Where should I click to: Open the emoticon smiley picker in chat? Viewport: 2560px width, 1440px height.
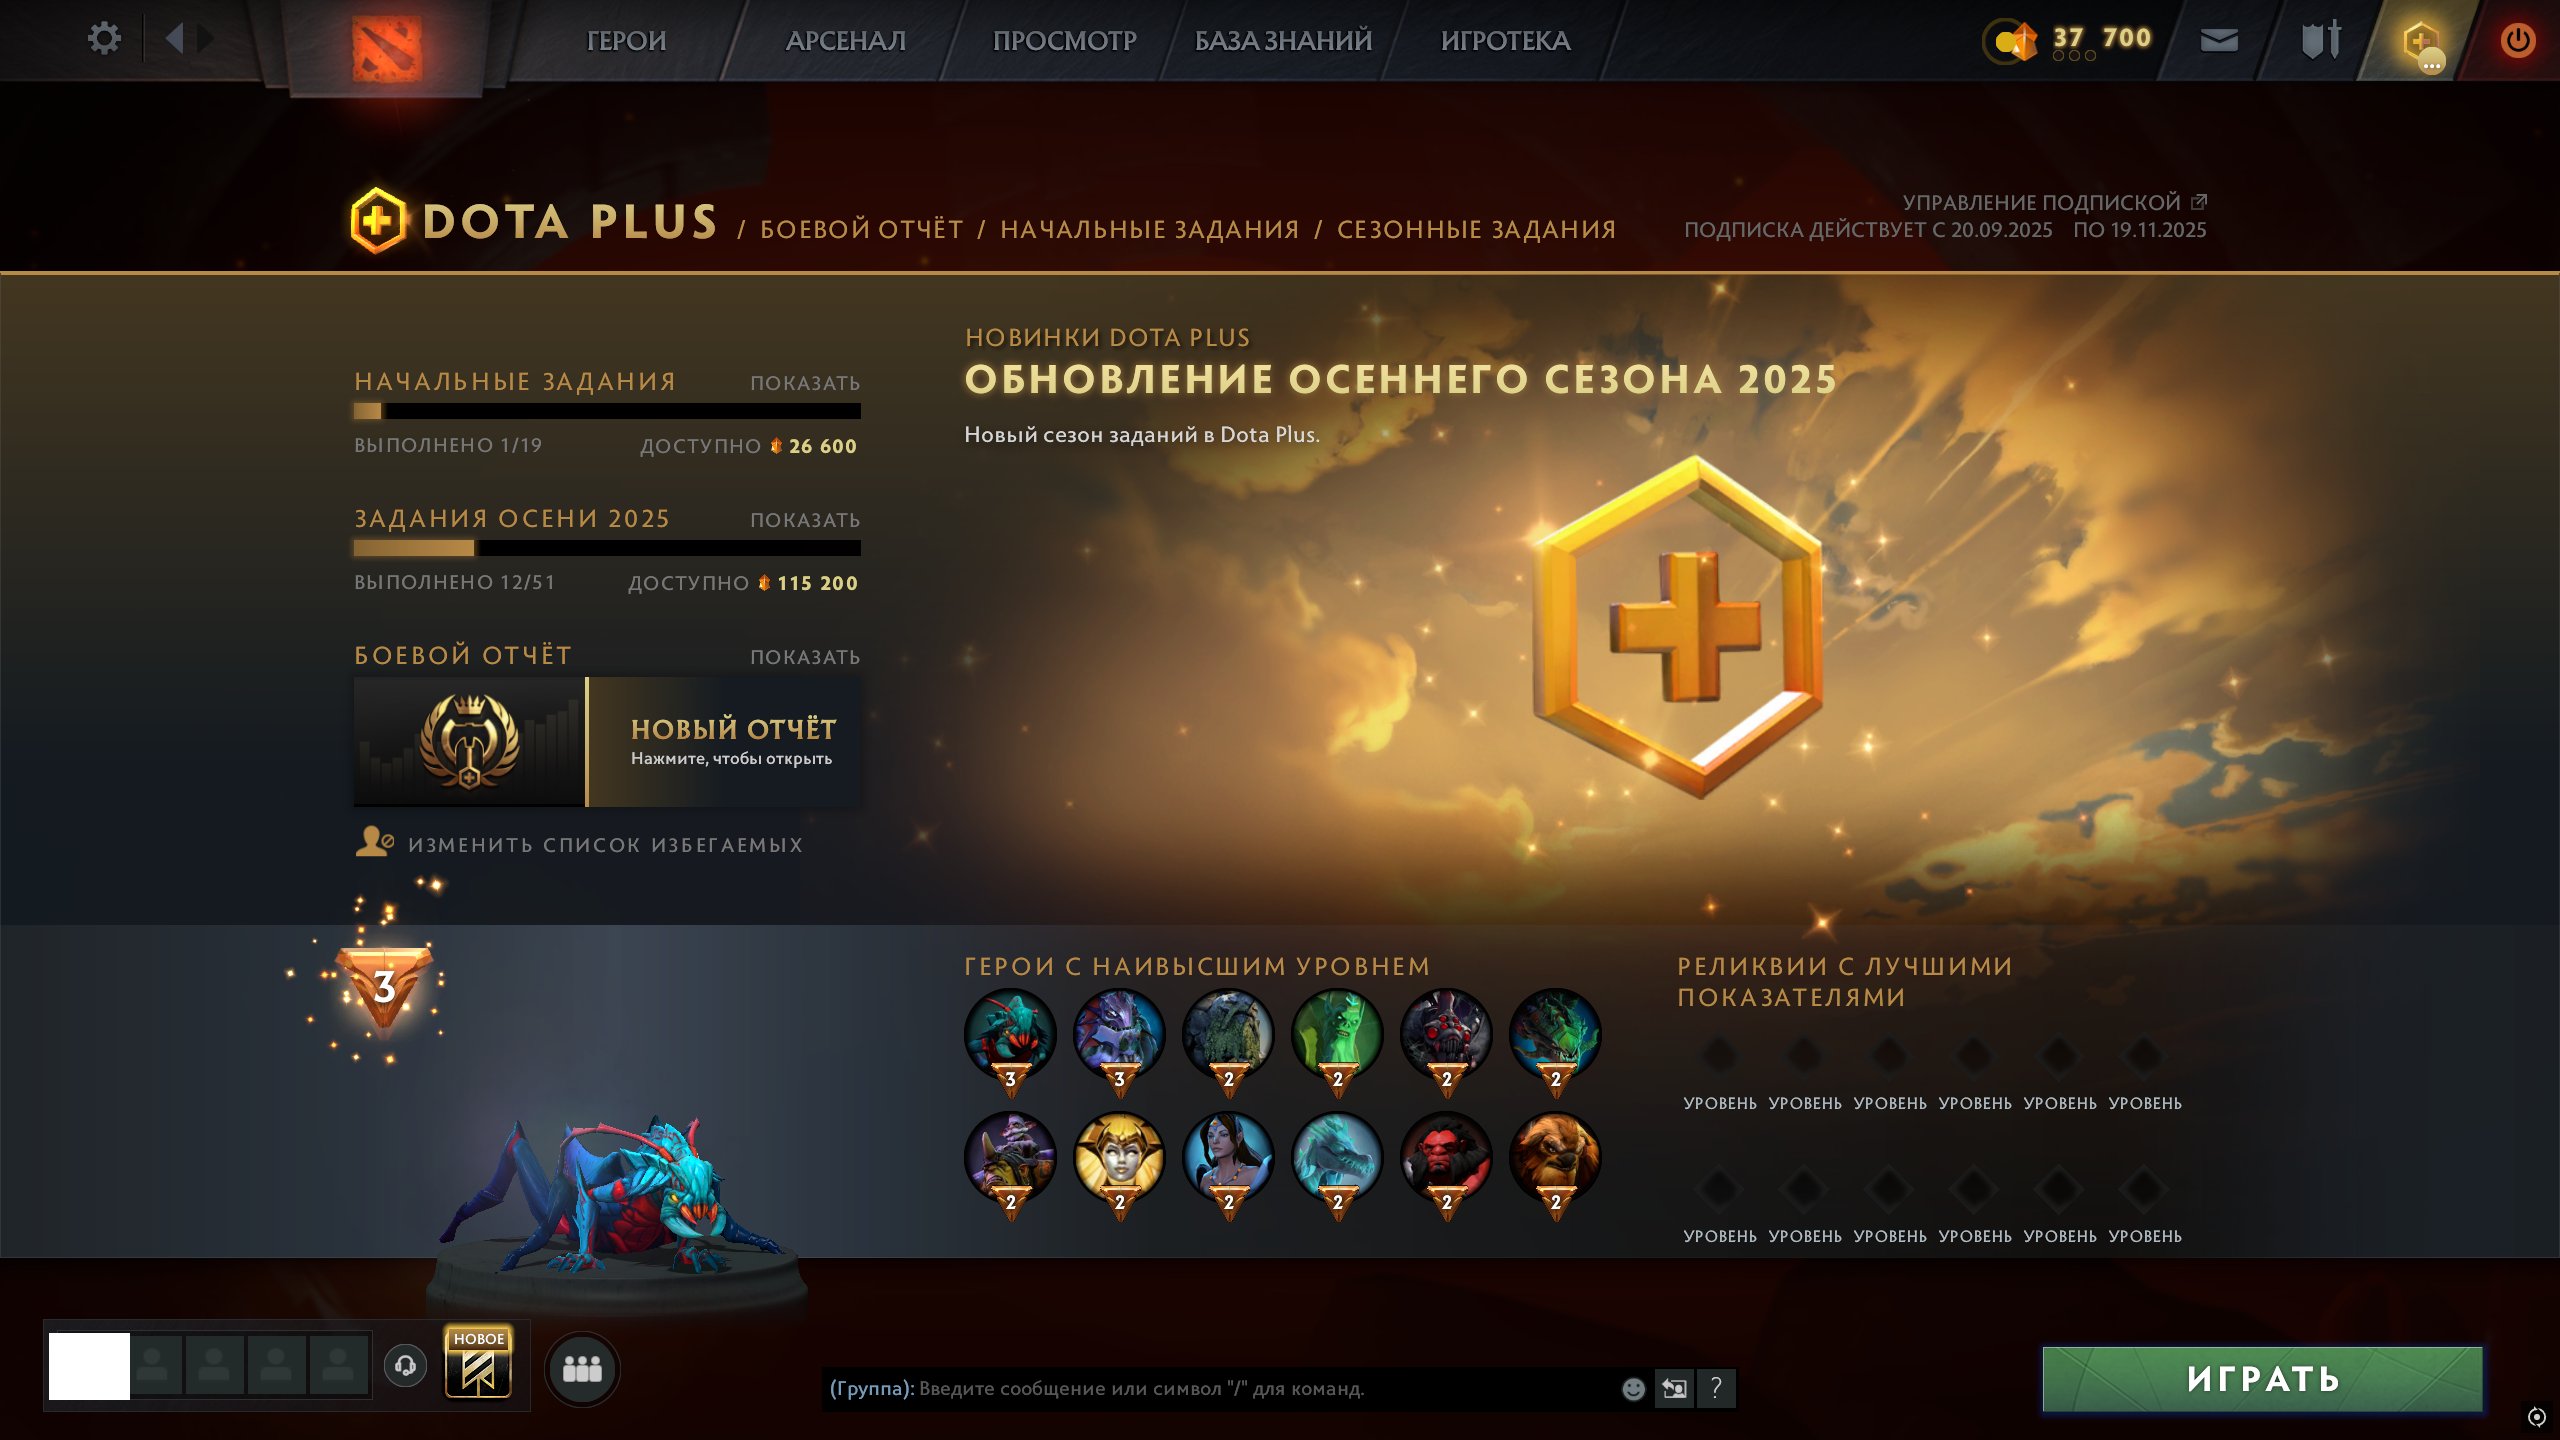[x=1633, y=1388]
